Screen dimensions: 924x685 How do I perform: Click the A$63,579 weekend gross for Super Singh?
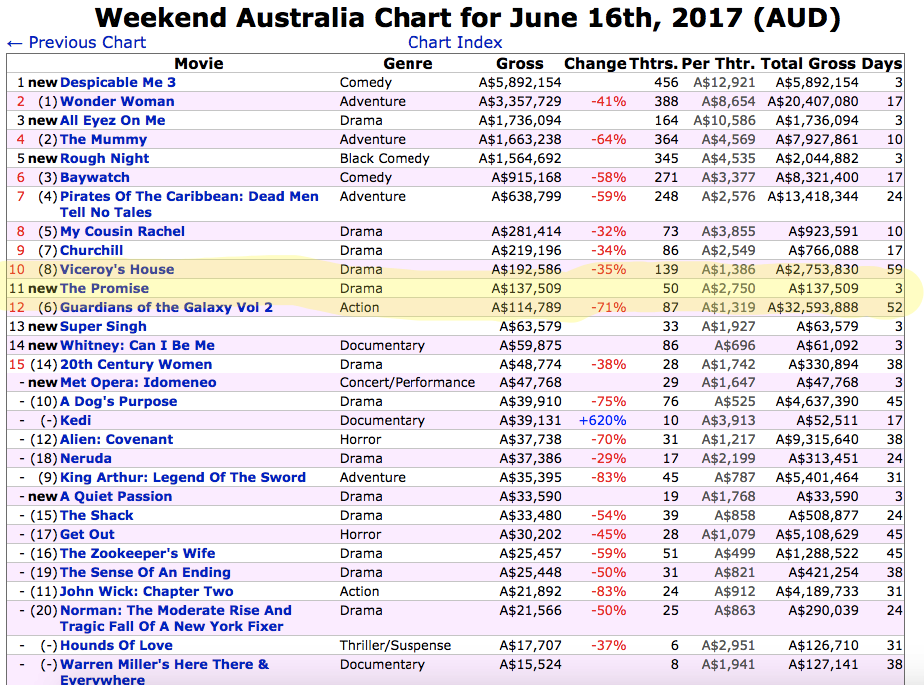click(530, 327)
